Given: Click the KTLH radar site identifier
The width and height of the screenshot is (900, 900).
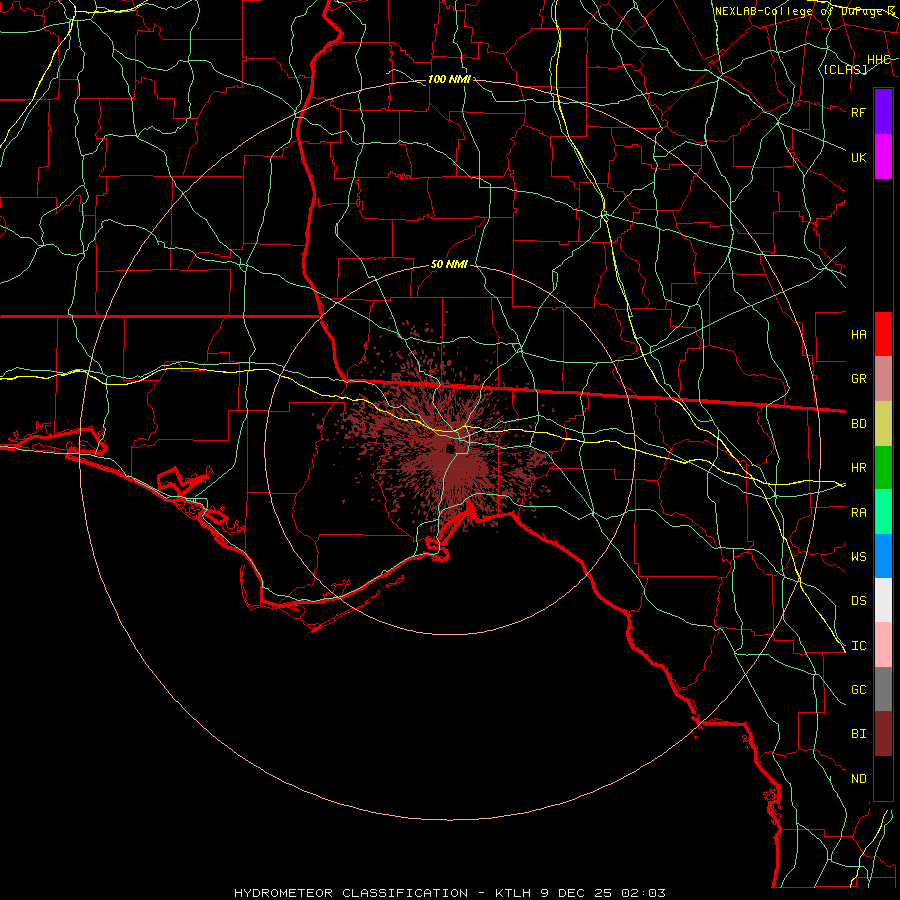Looking at the screenshot, I should pos(513,893).
